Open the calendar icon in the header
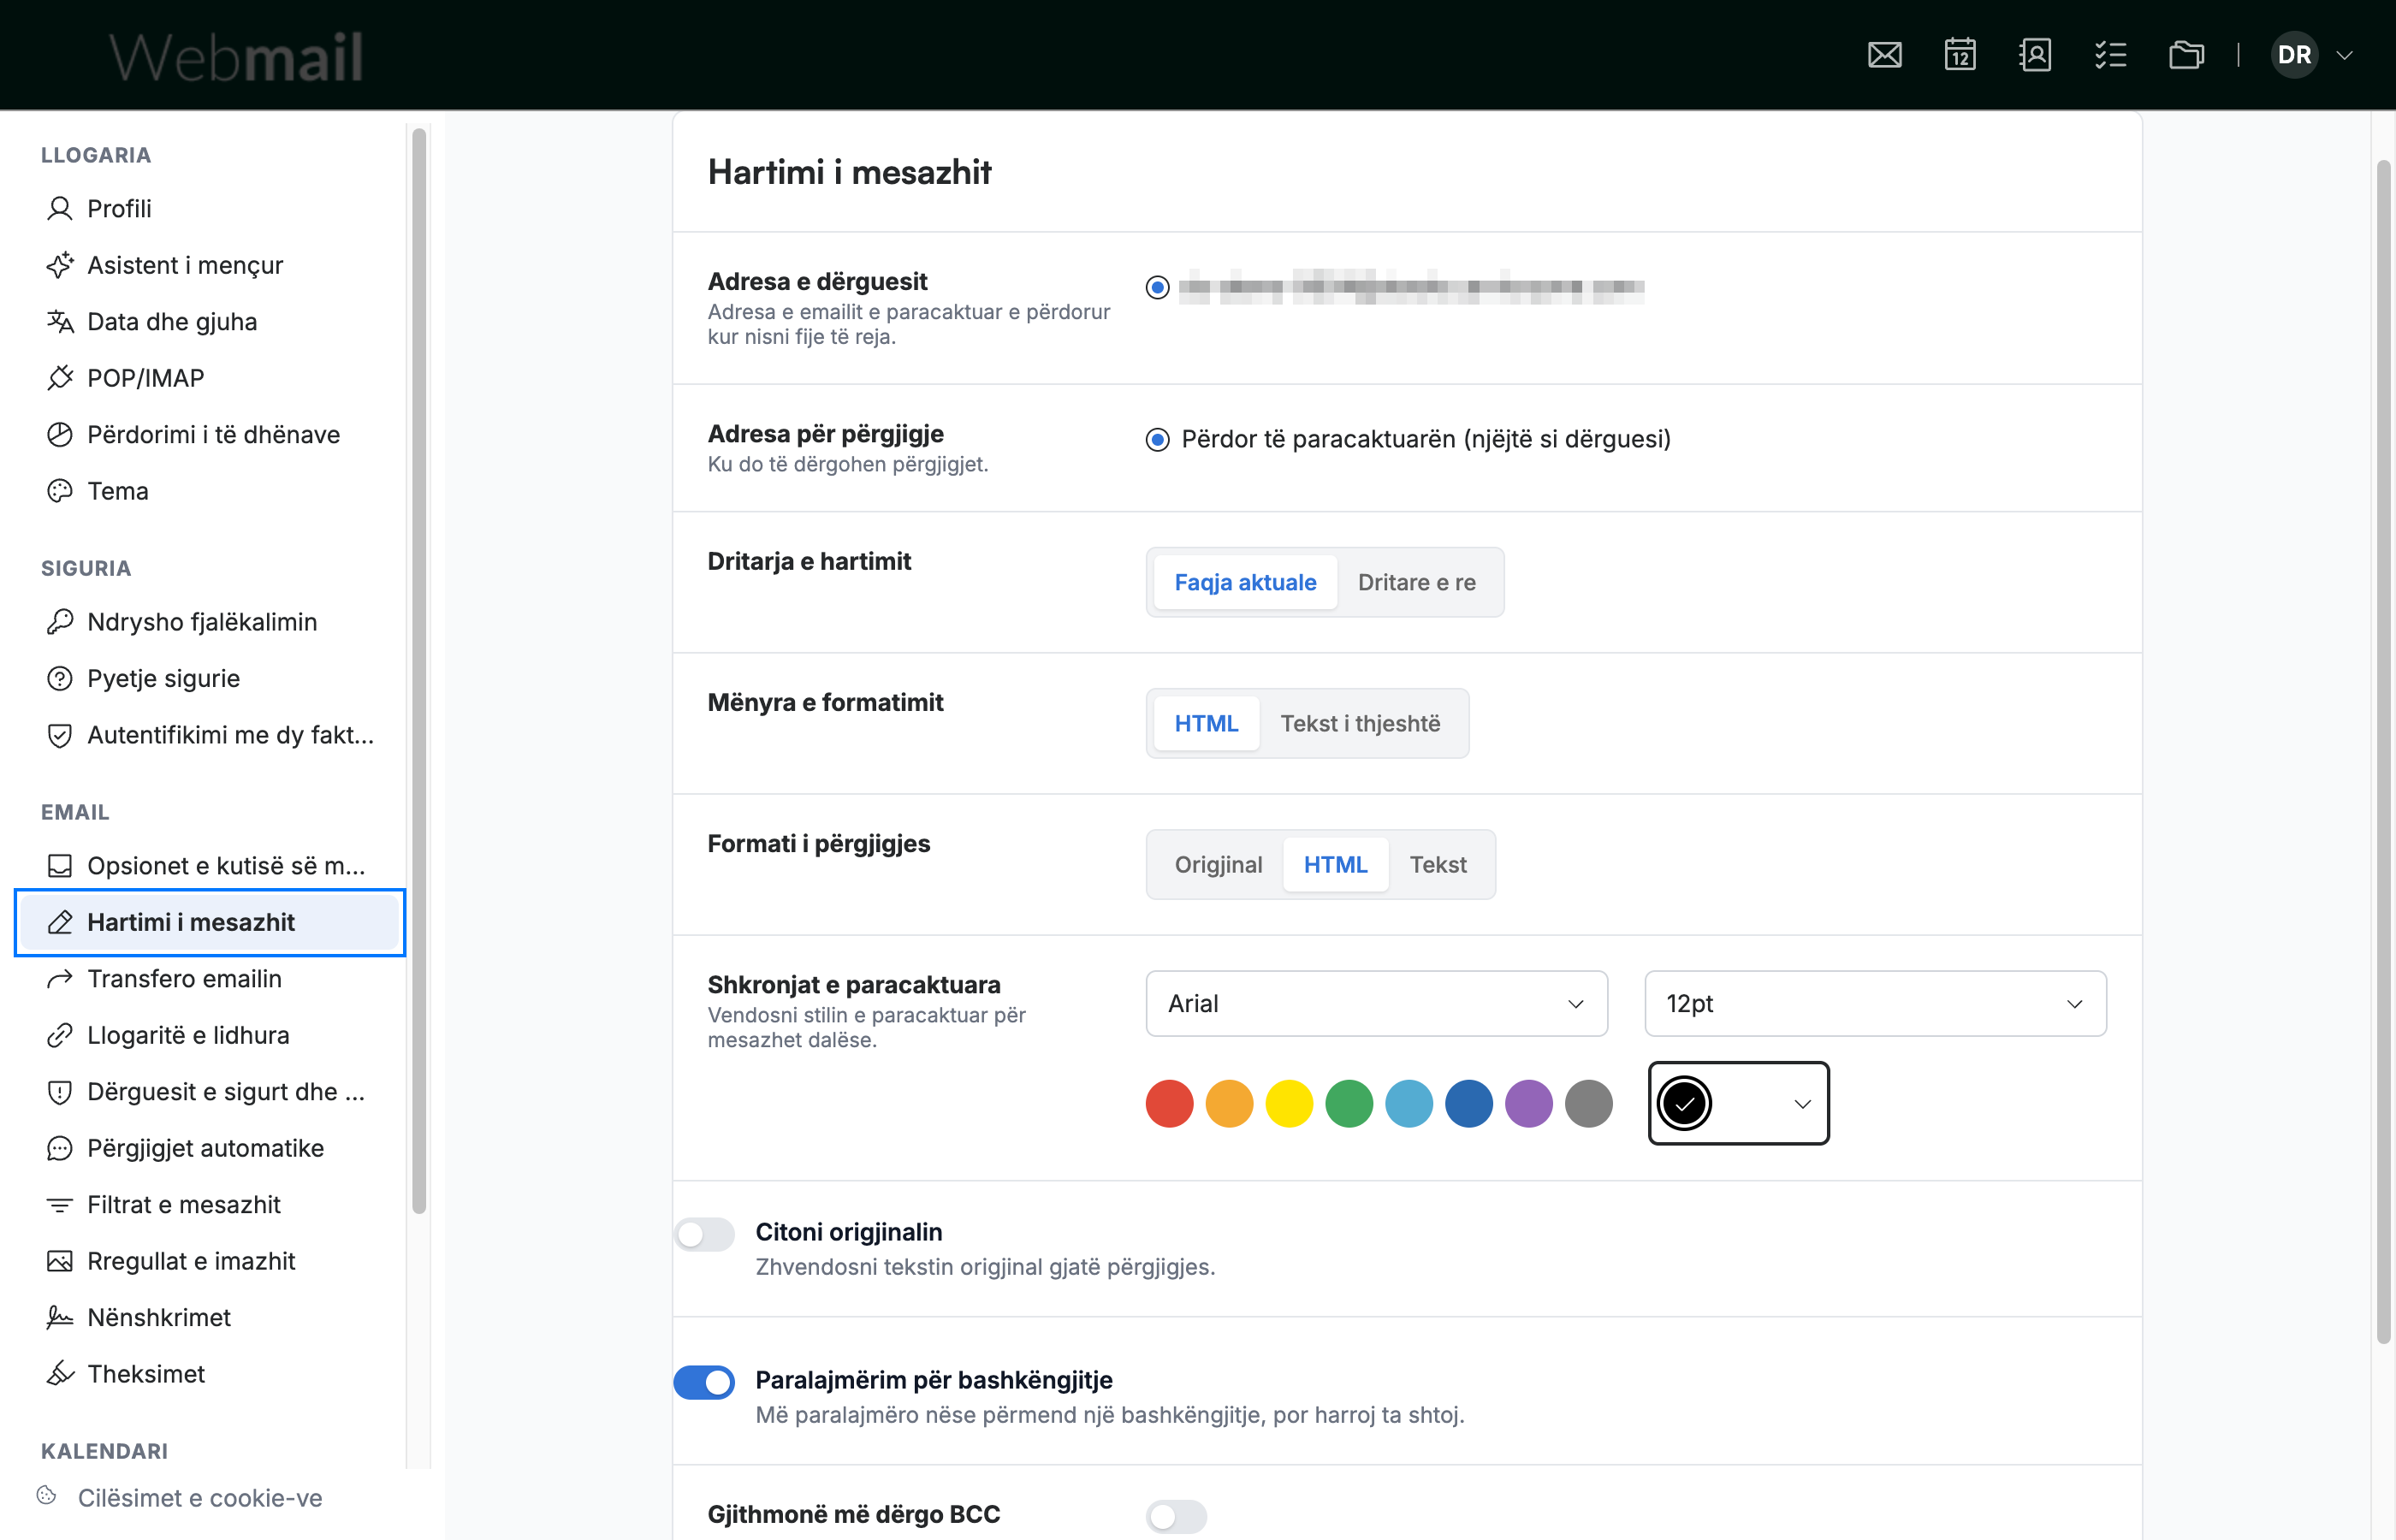This screenshot has height=1540, width=2396. coord(1960,55)
